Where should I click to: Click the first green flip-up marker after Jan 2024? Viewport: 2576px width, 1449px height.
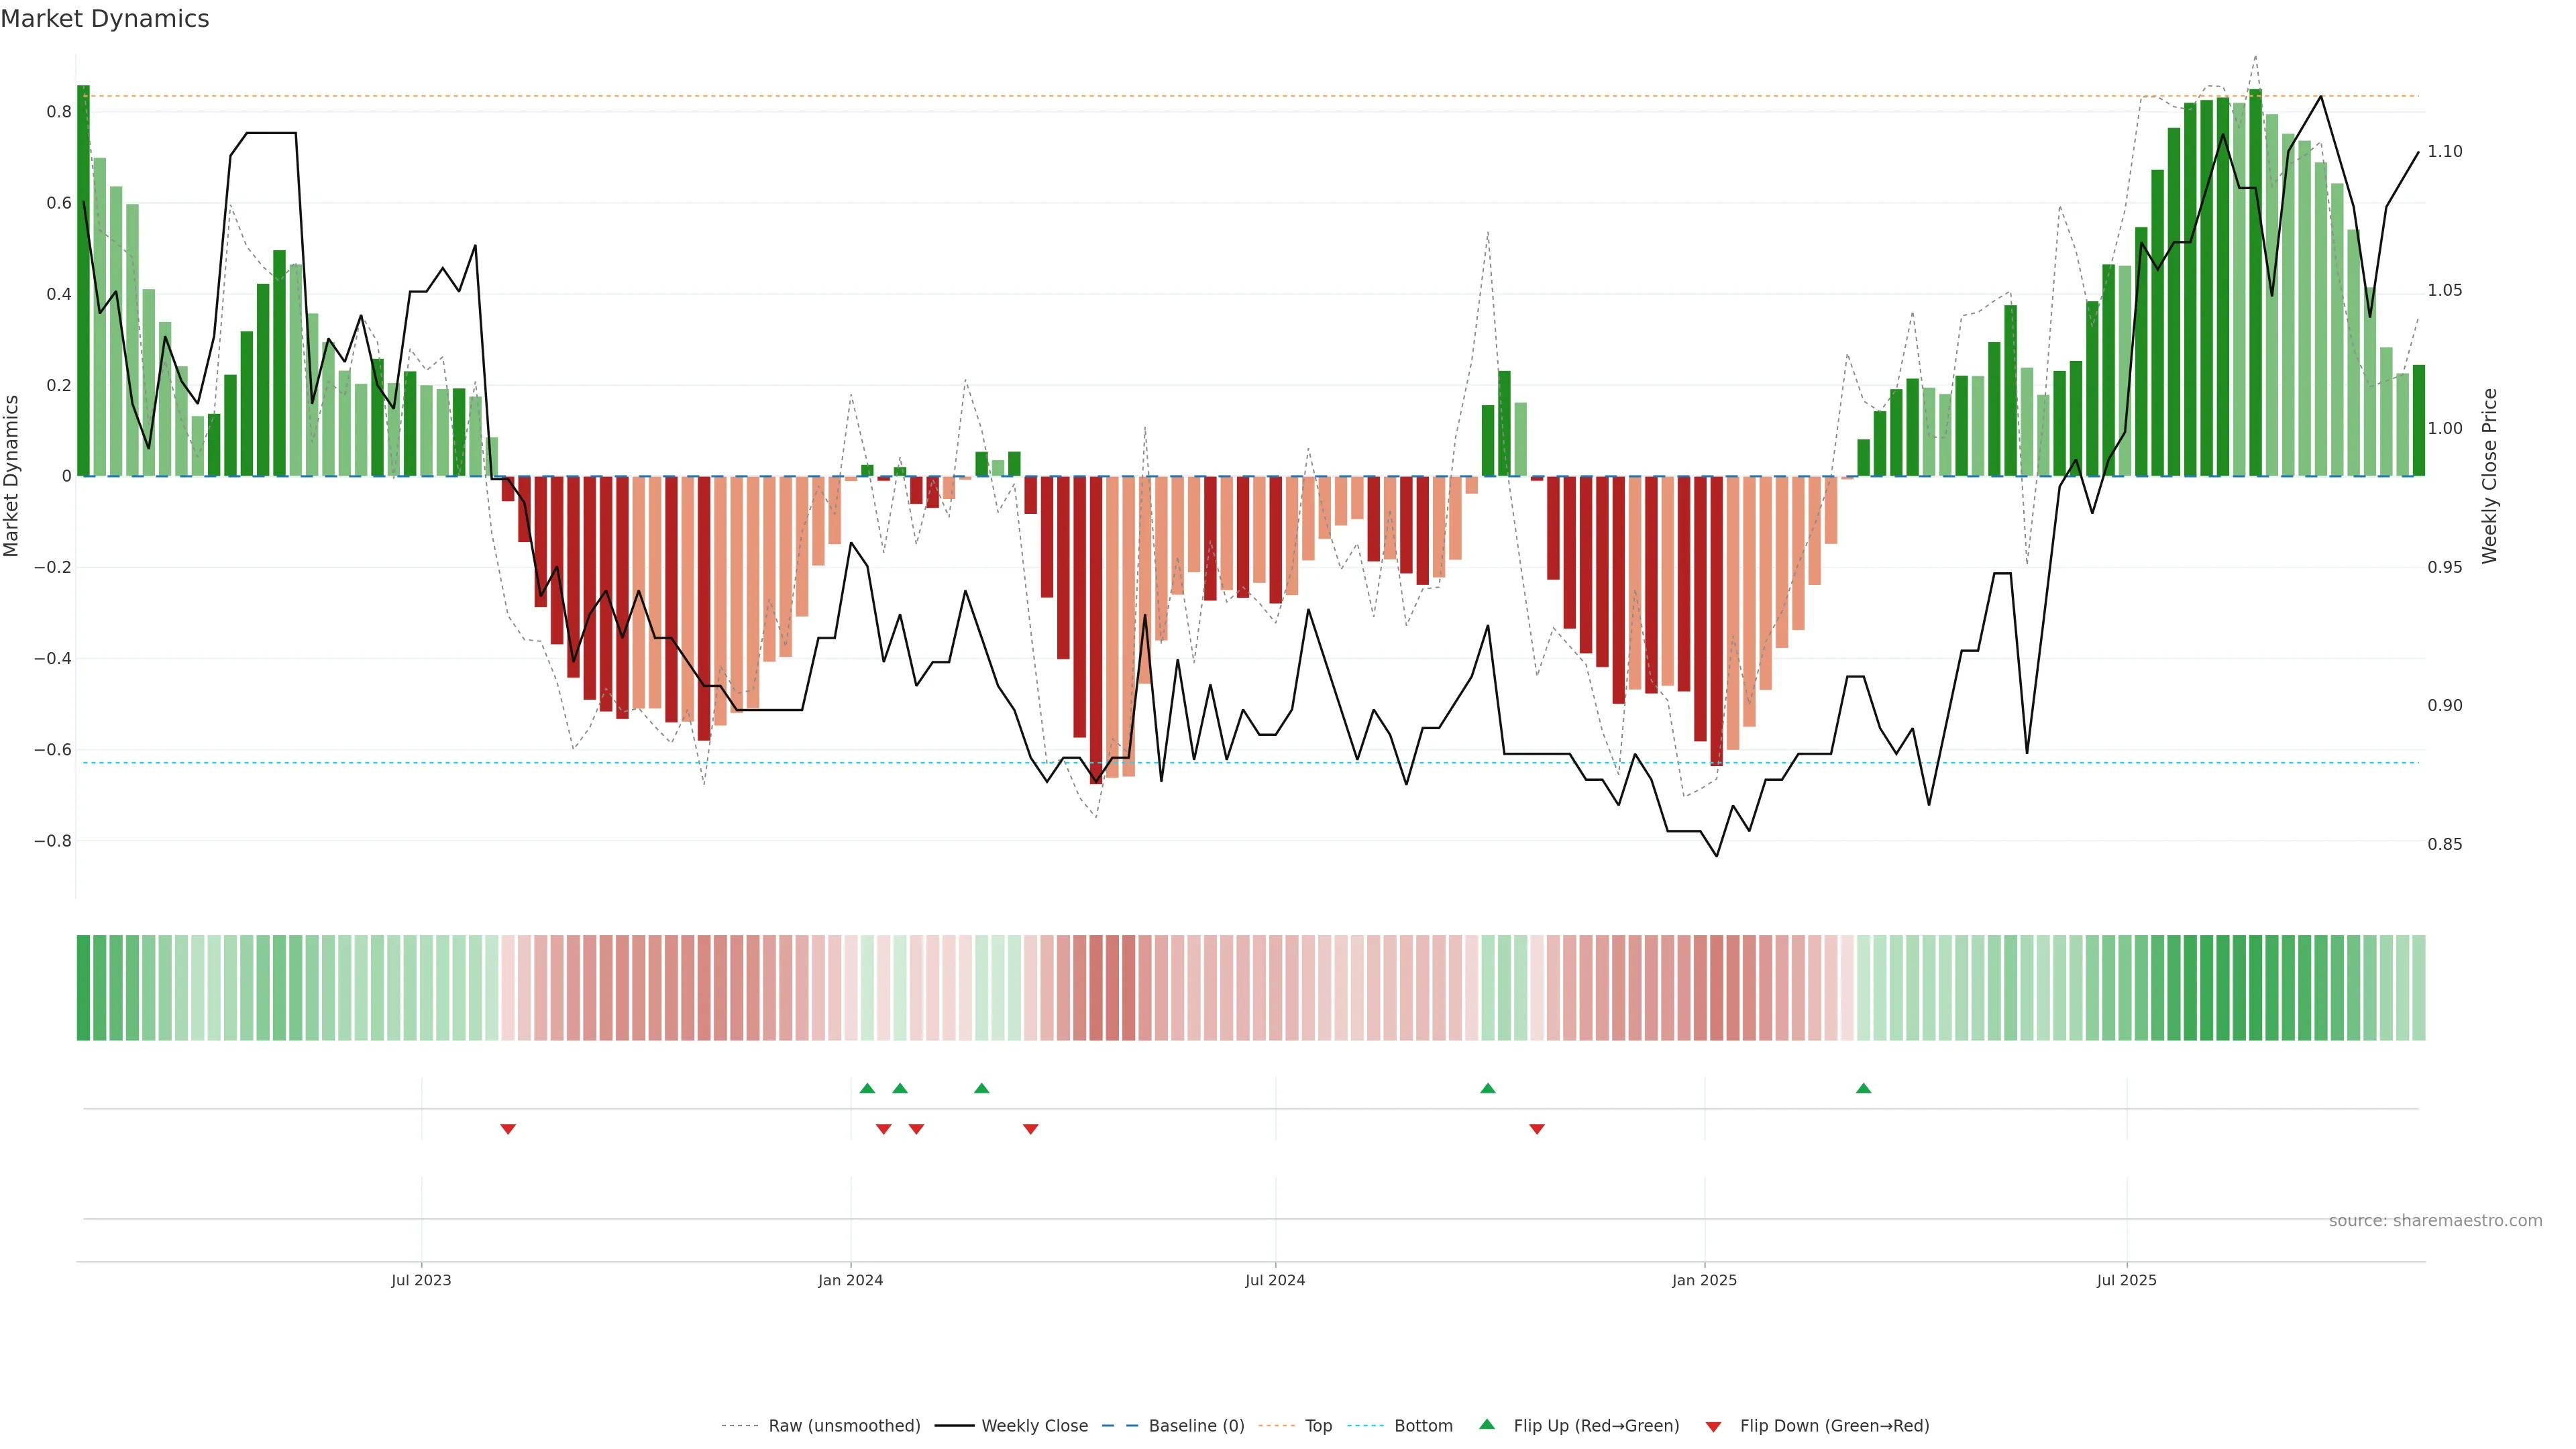867,1088
